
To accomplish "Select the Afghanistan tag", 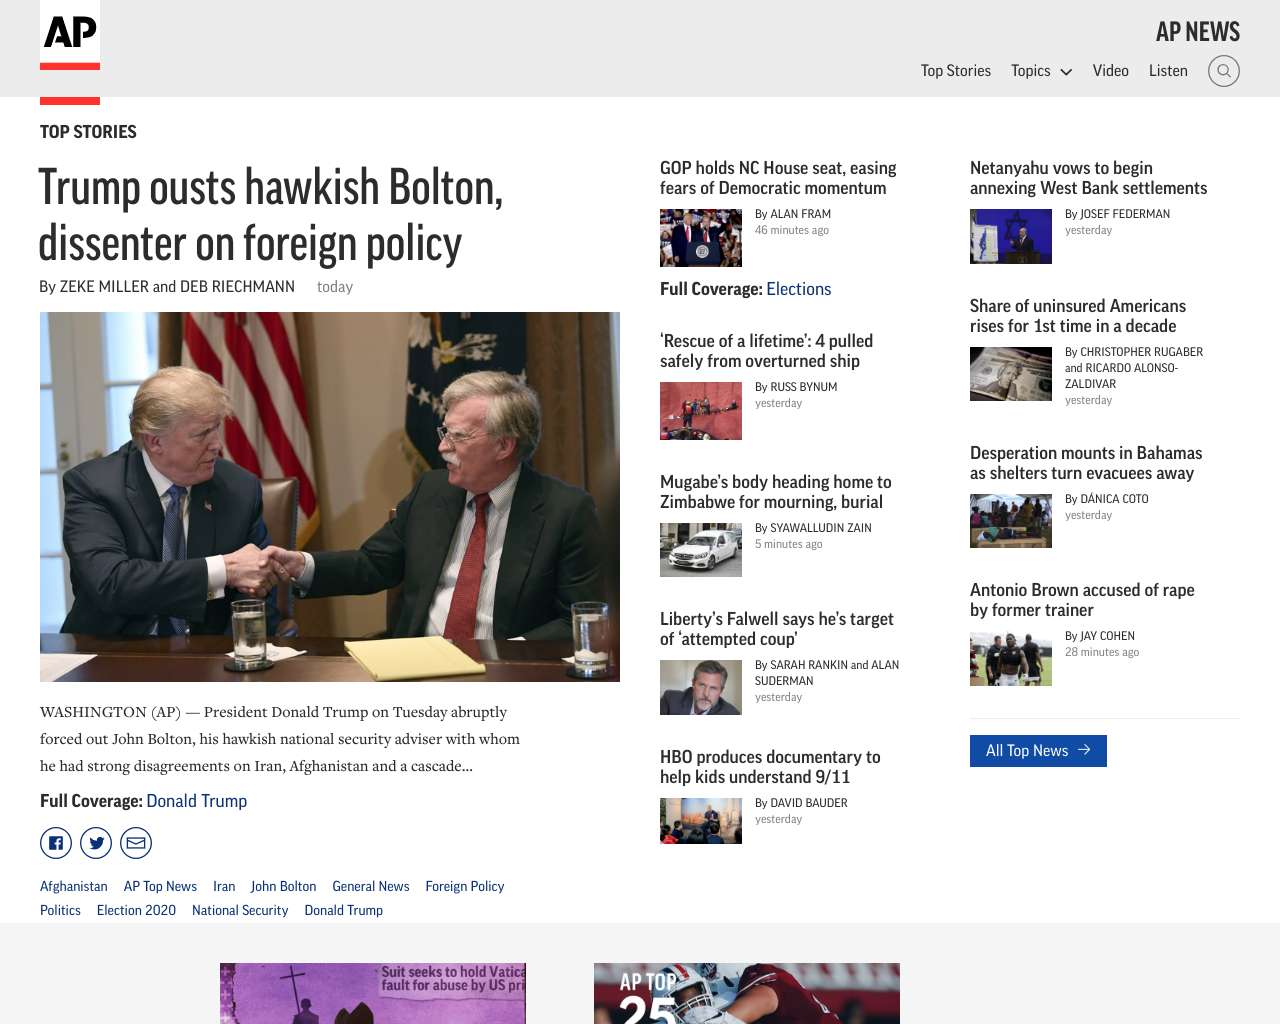I will [74, 886].
